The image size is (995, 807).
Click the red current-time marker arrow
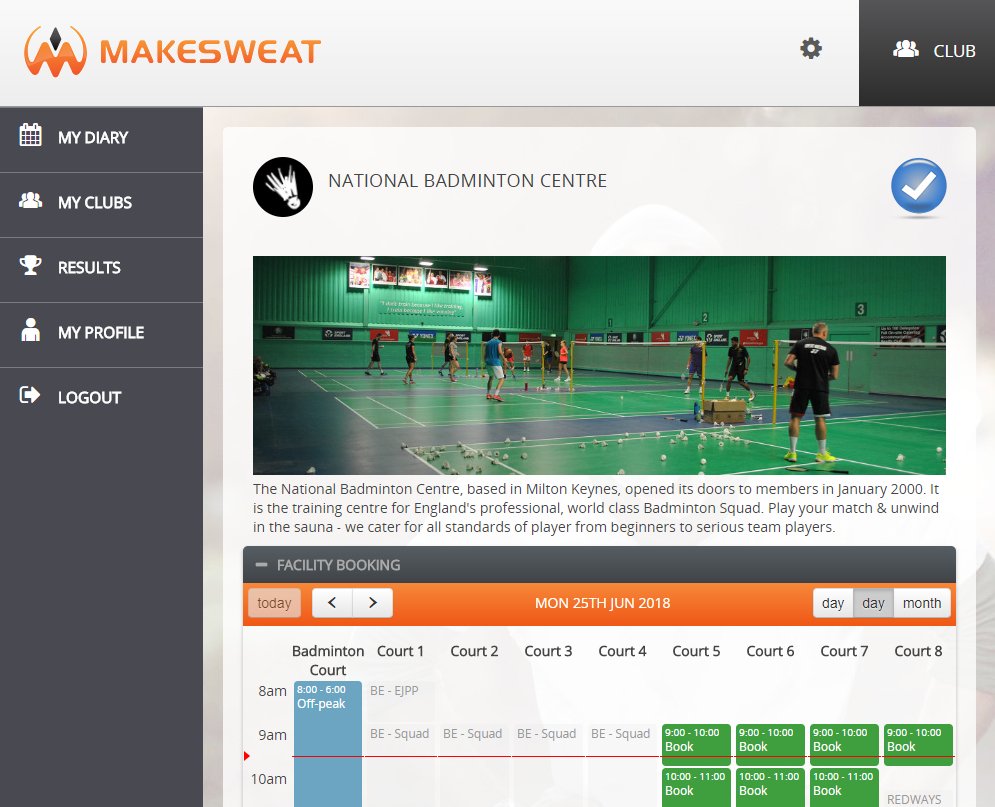coord(247,756)
